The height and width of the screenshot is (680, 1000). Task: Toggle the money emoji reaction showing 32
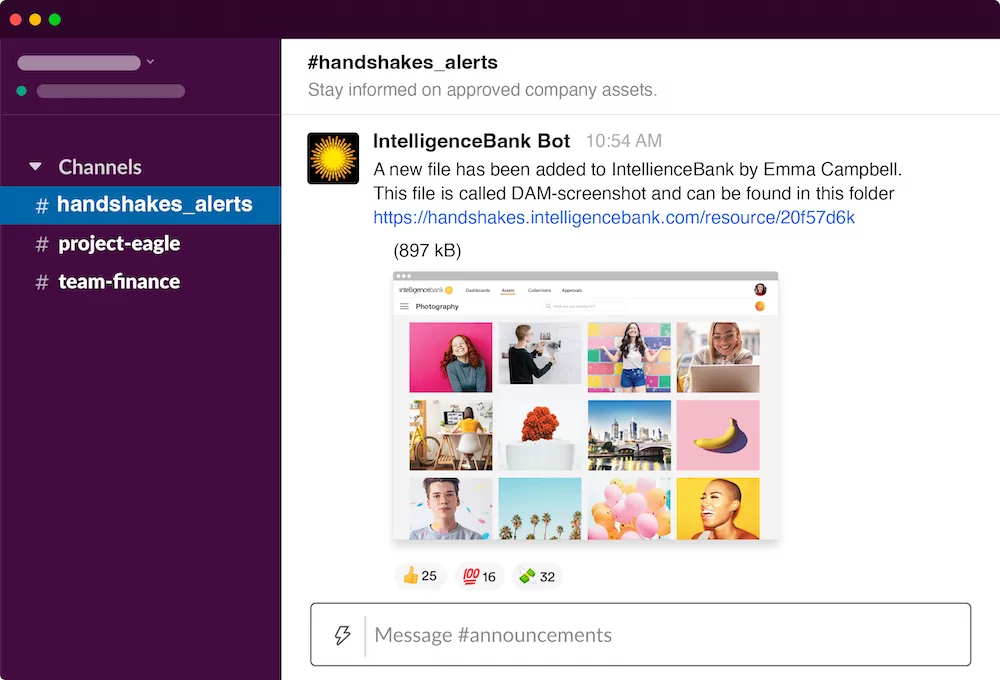[537, 577]
